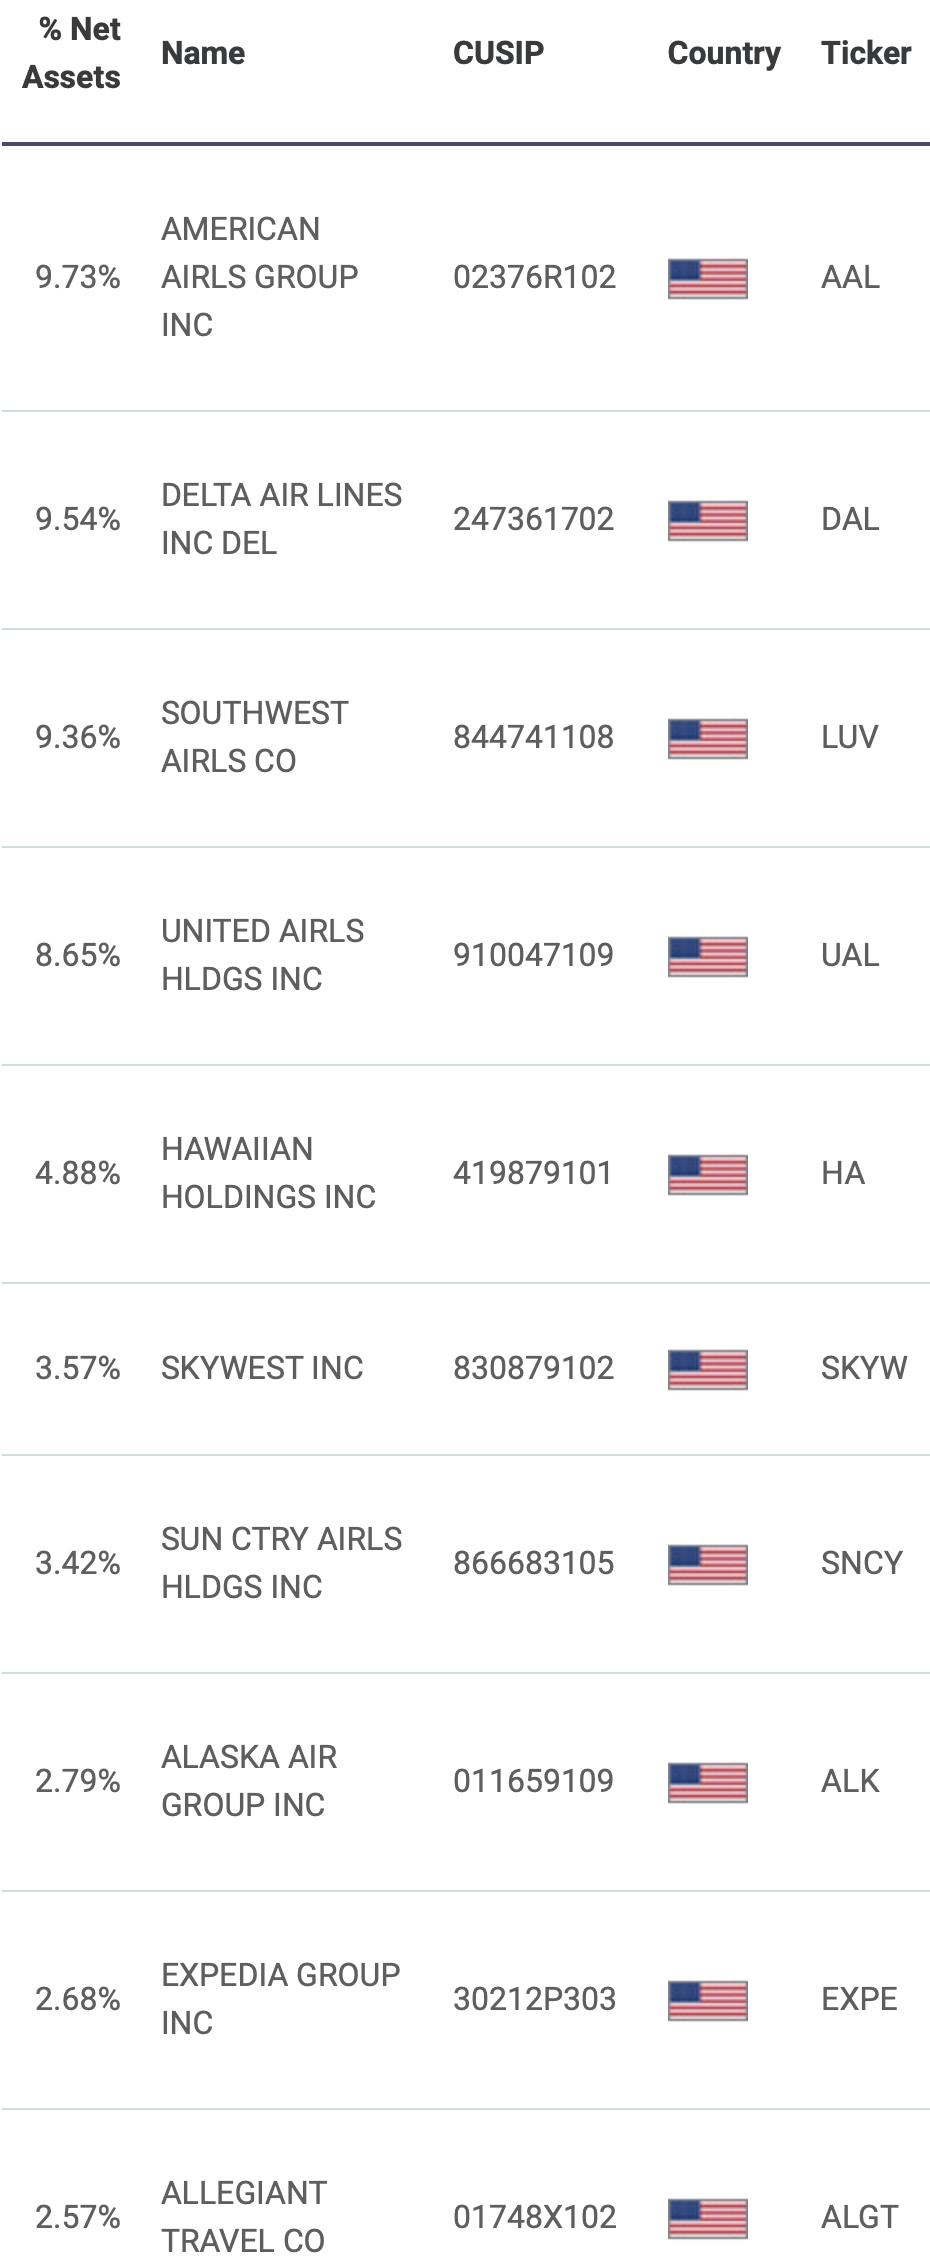Click the flag icon in Expedia row
Viewport: 930px width, 2262px height.
point(707,2000)
